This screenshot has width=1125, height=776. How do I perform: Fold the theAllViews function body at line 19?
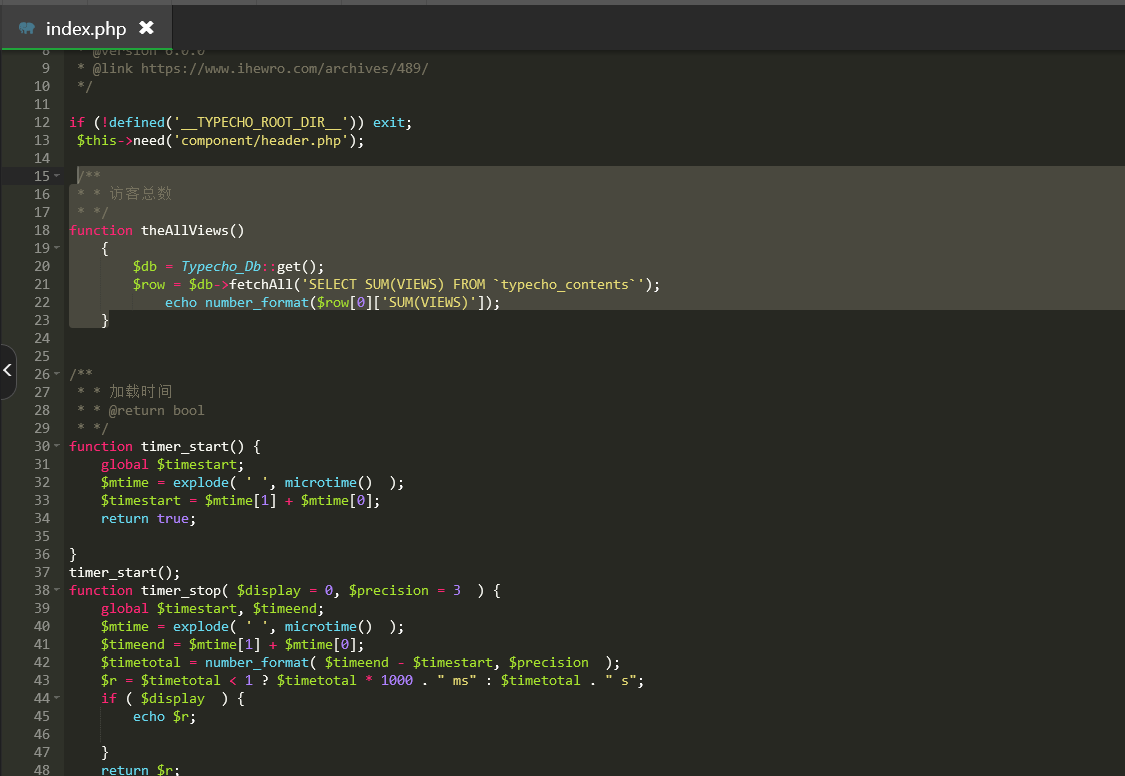tap(57, 248)
